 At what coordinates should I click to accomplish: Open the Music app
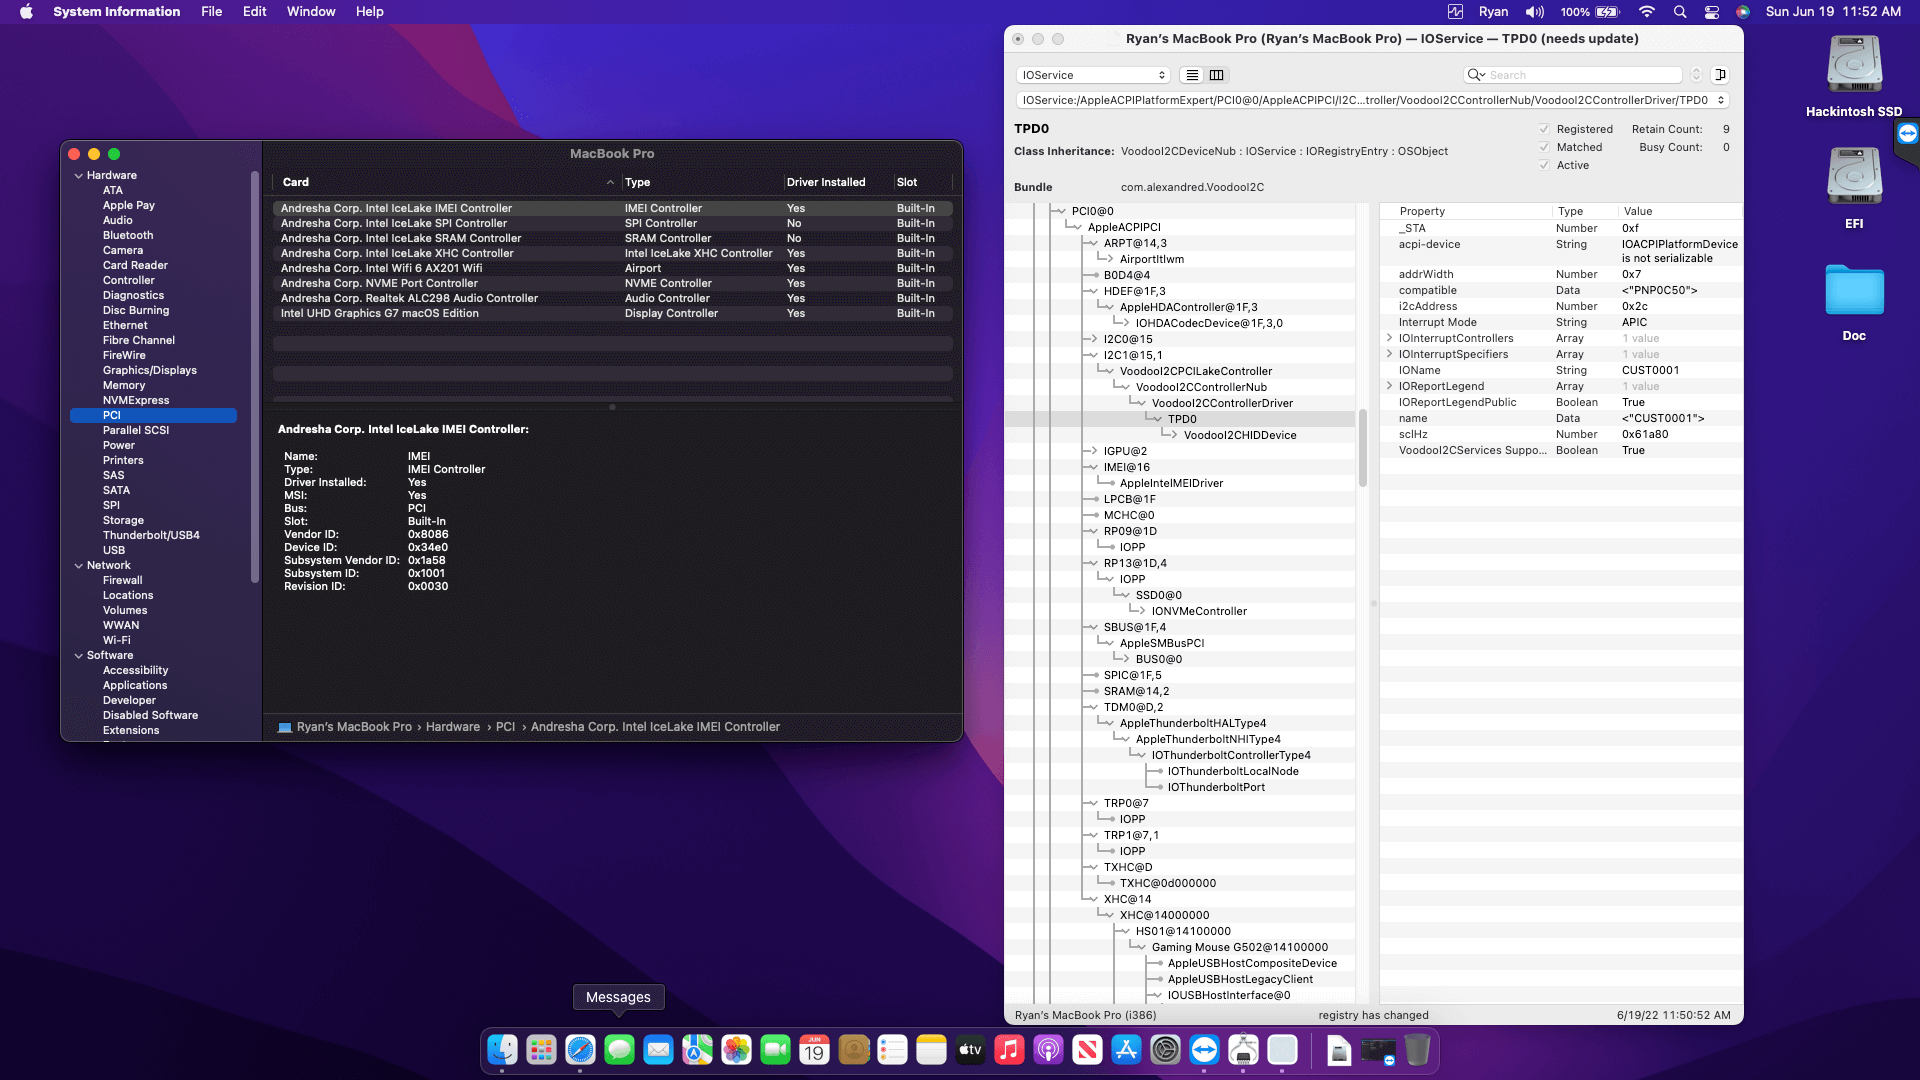pyautogui.click(x=1009, y=1050)
